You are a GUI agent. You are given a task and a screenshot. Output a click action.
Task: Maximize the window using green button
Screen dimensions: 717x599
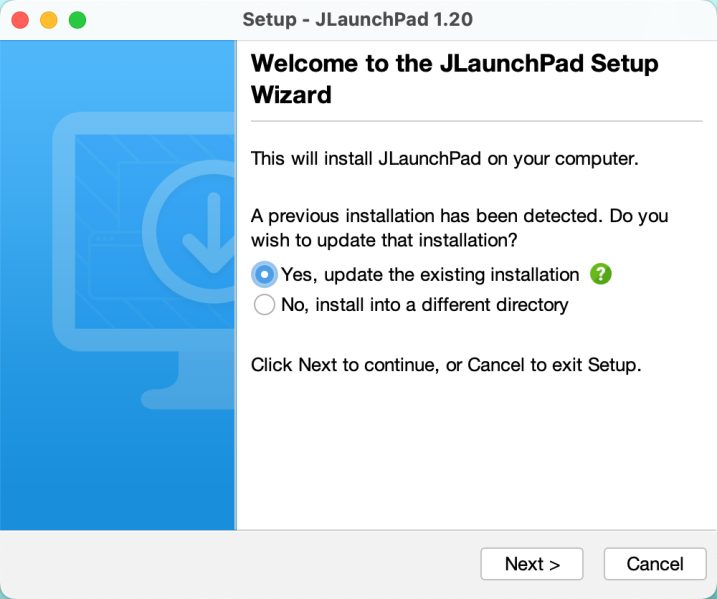77,20
